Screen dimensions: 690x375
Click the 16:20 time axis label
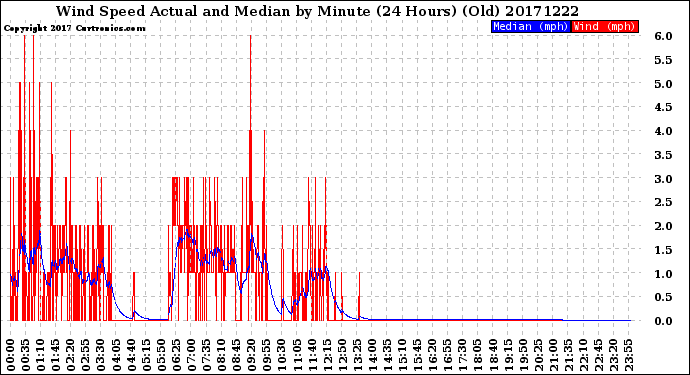(x=433, y=355)
